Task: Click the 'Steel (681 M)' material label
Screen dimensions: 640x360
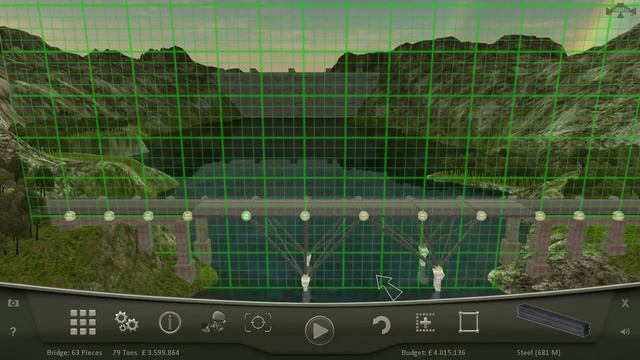Action: click(x=538, y=353)
